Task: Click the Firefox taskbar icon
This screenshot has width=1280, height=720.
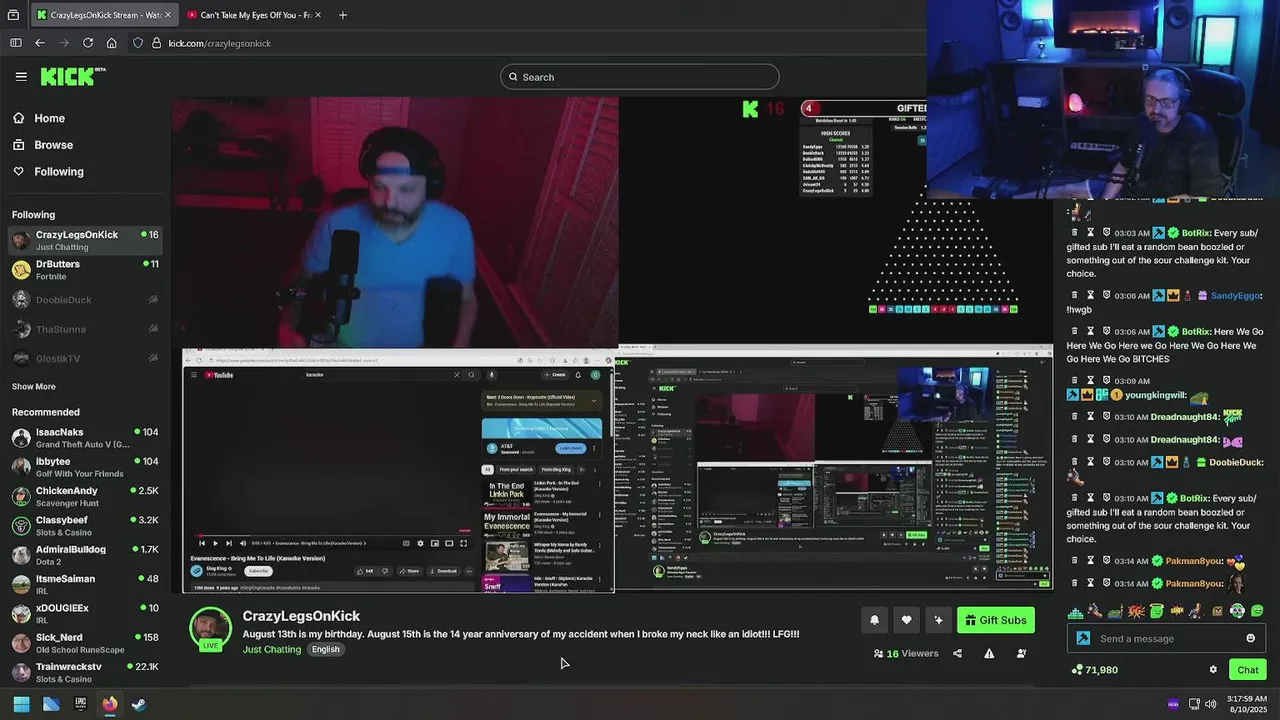Action: coord(110,704)
